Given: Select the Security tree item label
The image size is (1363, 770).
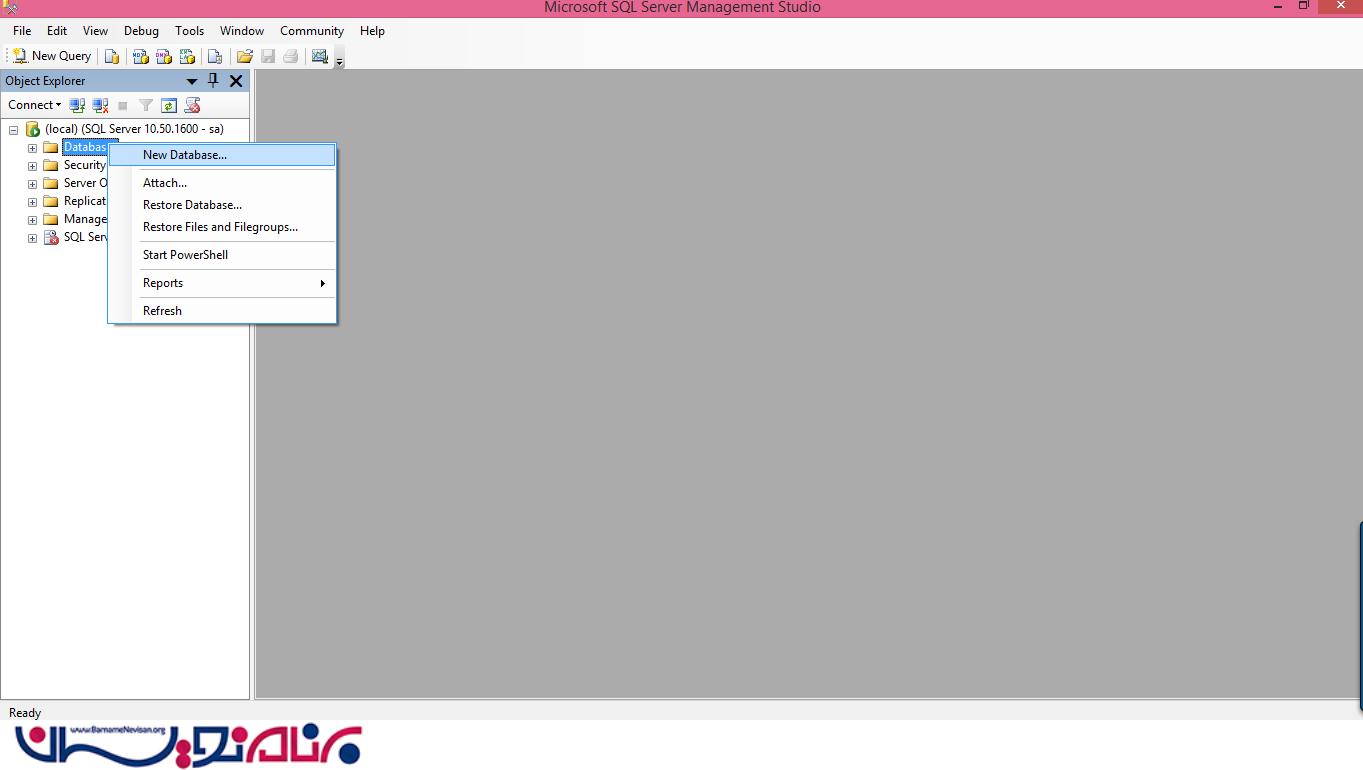Looking at the screenshot, I should click(85, 165).
